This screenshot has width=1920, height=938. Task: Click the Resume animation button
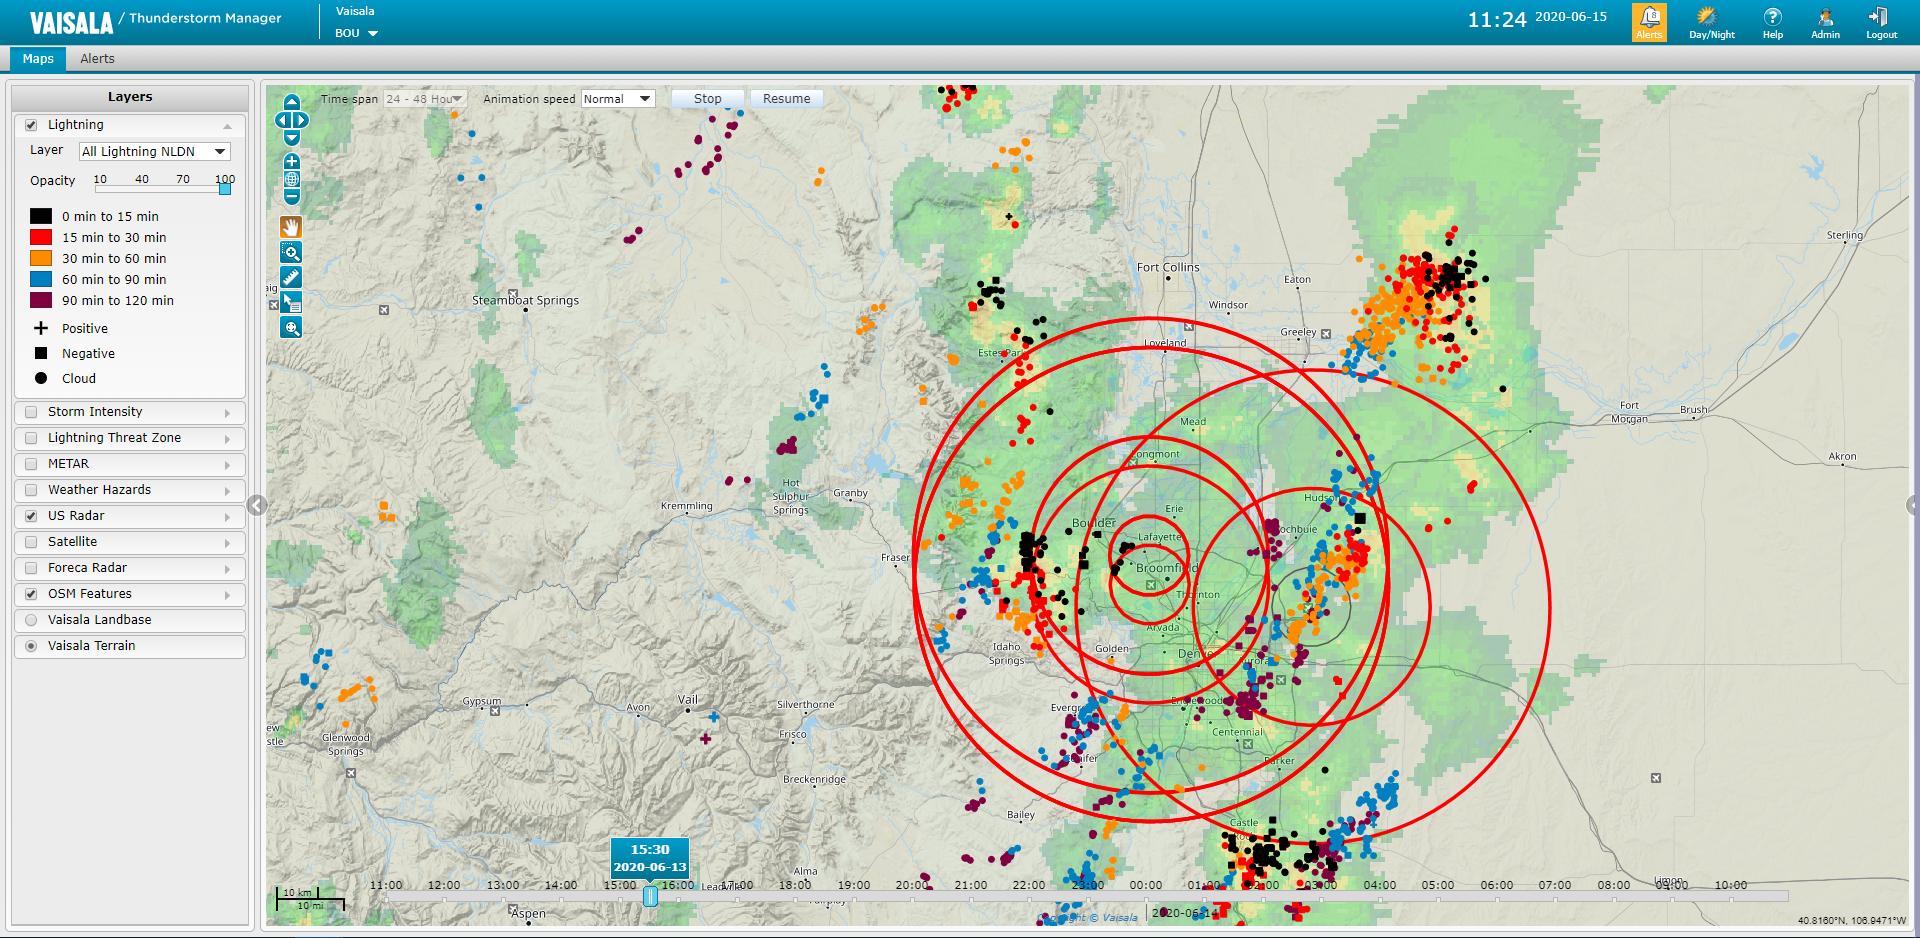786,98
